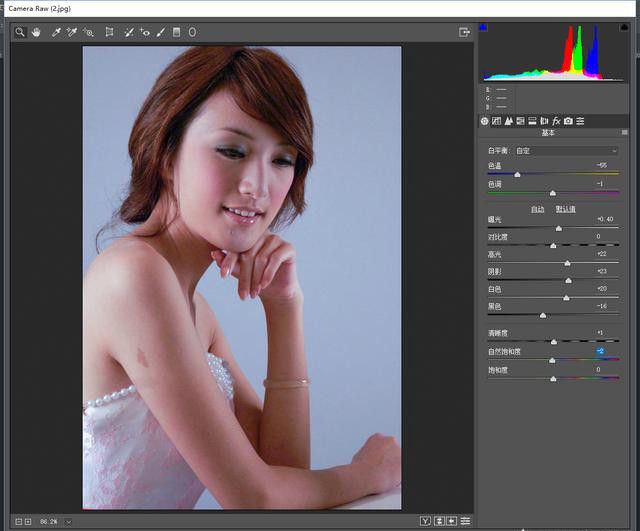The image size is (640, 531).
Task: Select the Graduated Filter tool
Action: [176, 32]
